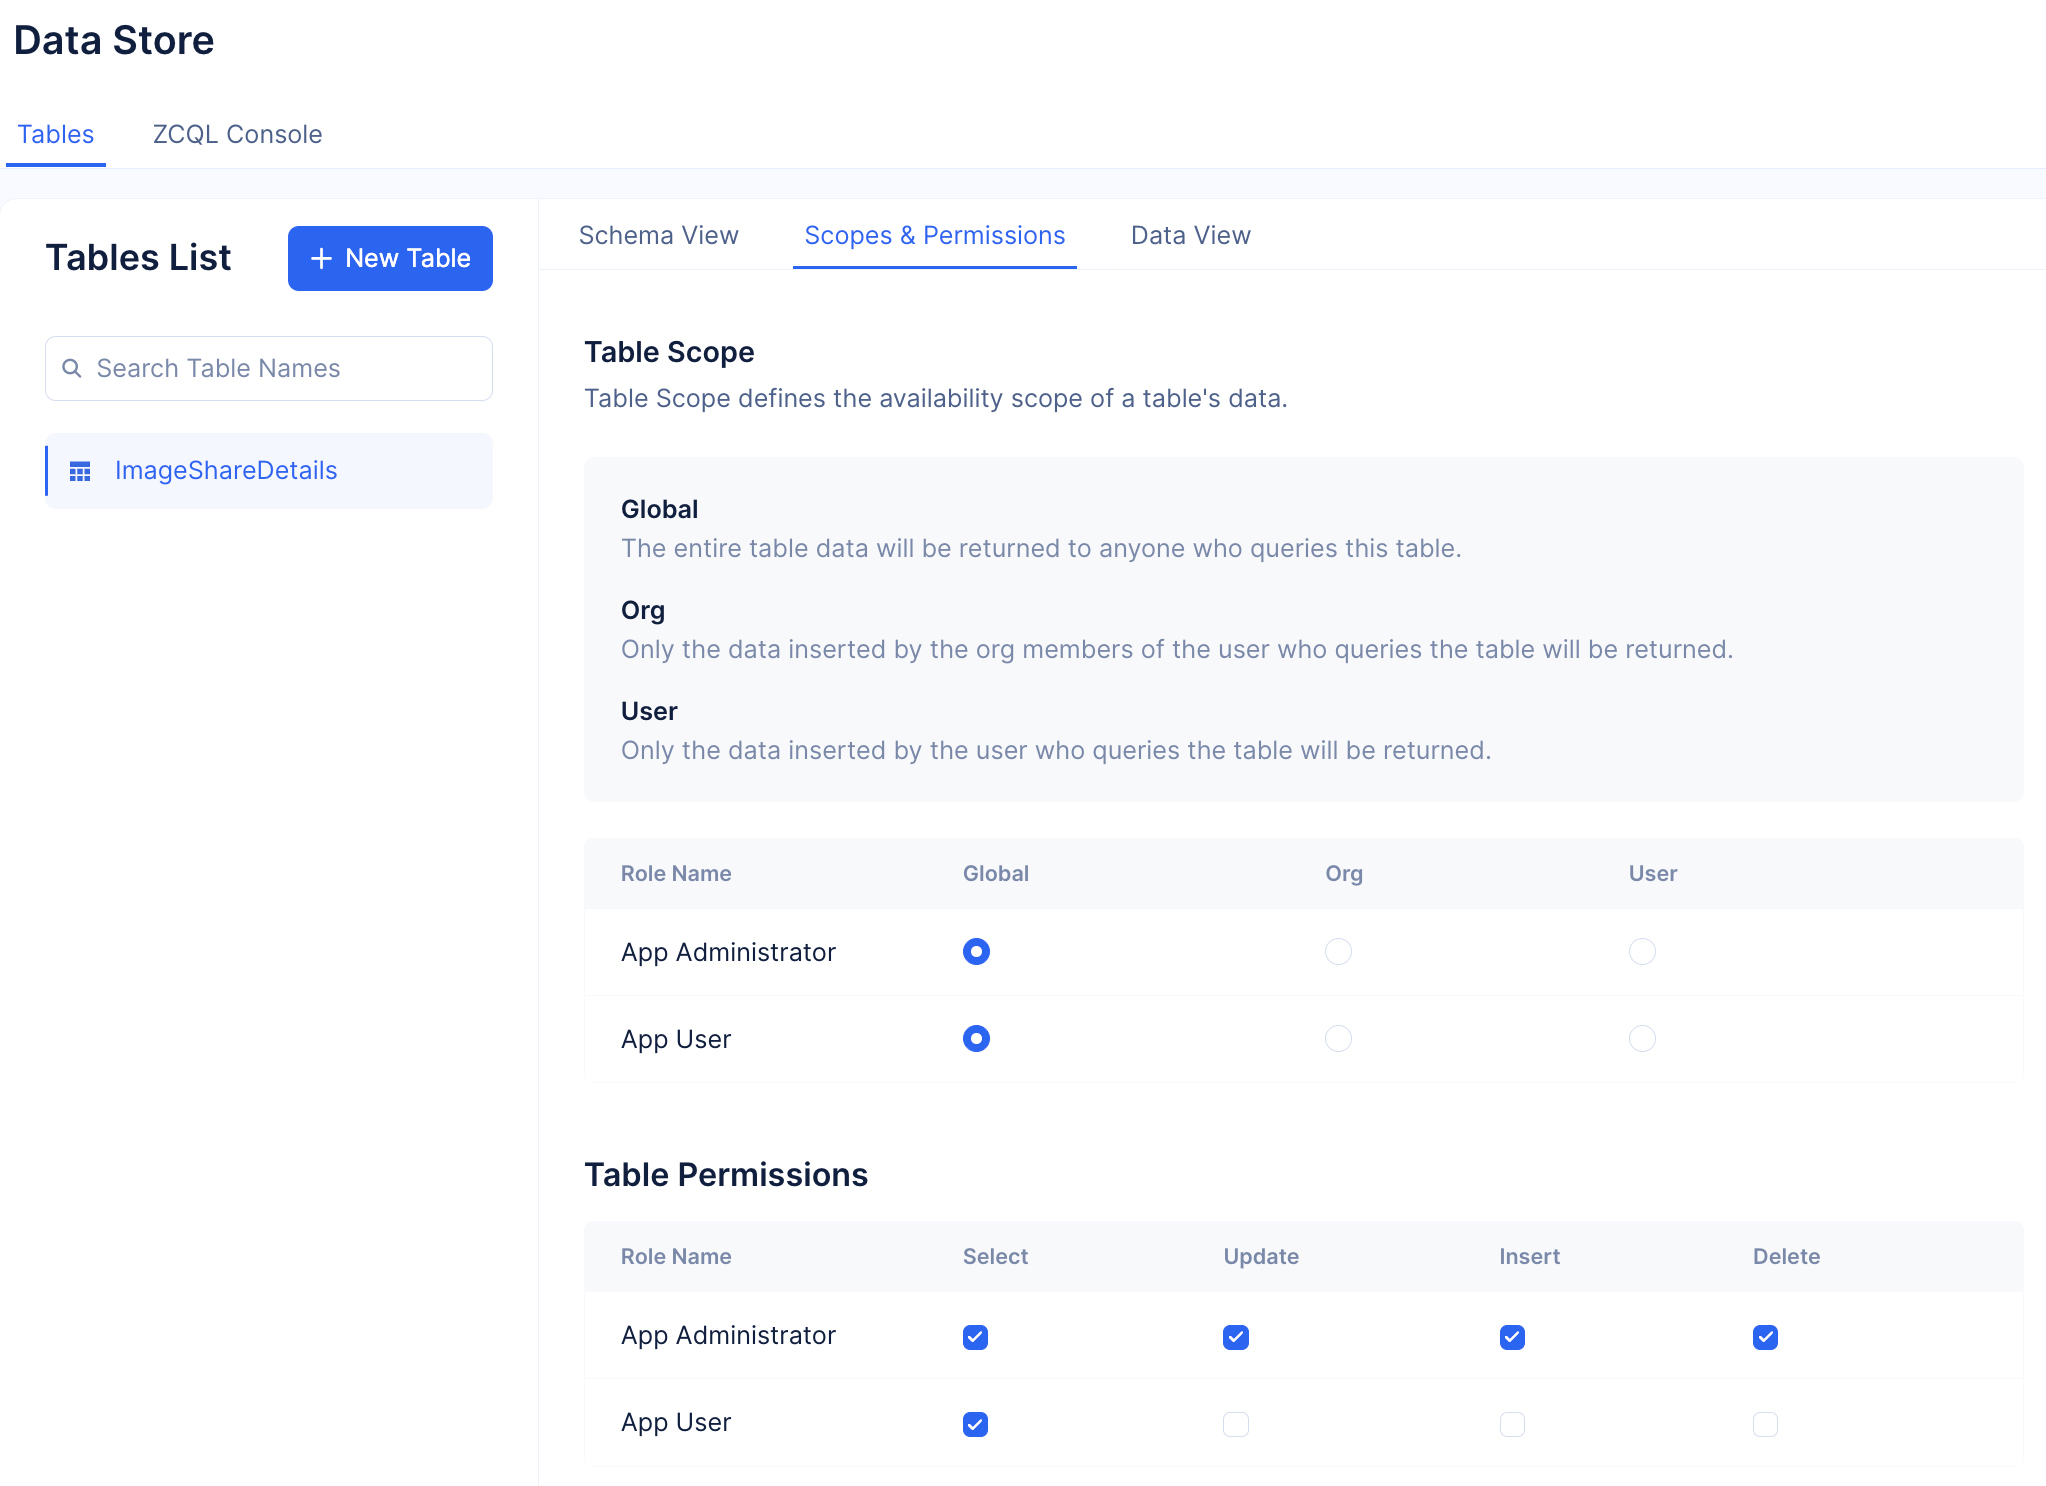Switch to the Schema View tab
This screenshot has width=2046, height=1486.
coord(658,235)
